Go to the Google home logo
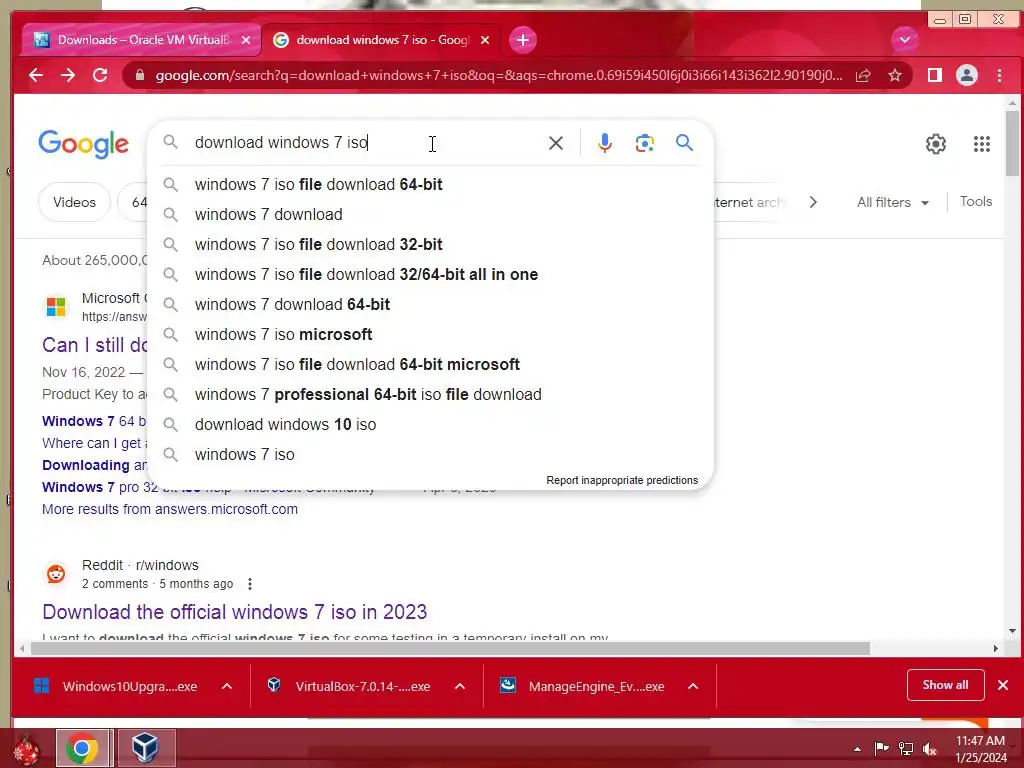This screenshot has height=768, width=1024. [x=84, y=144]
